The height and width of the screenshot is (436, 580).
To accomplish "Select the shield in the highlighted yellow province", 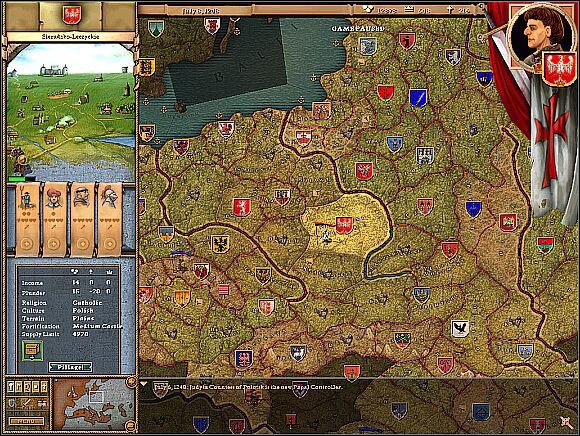I will pyautogui.click(x=344, y=226).
